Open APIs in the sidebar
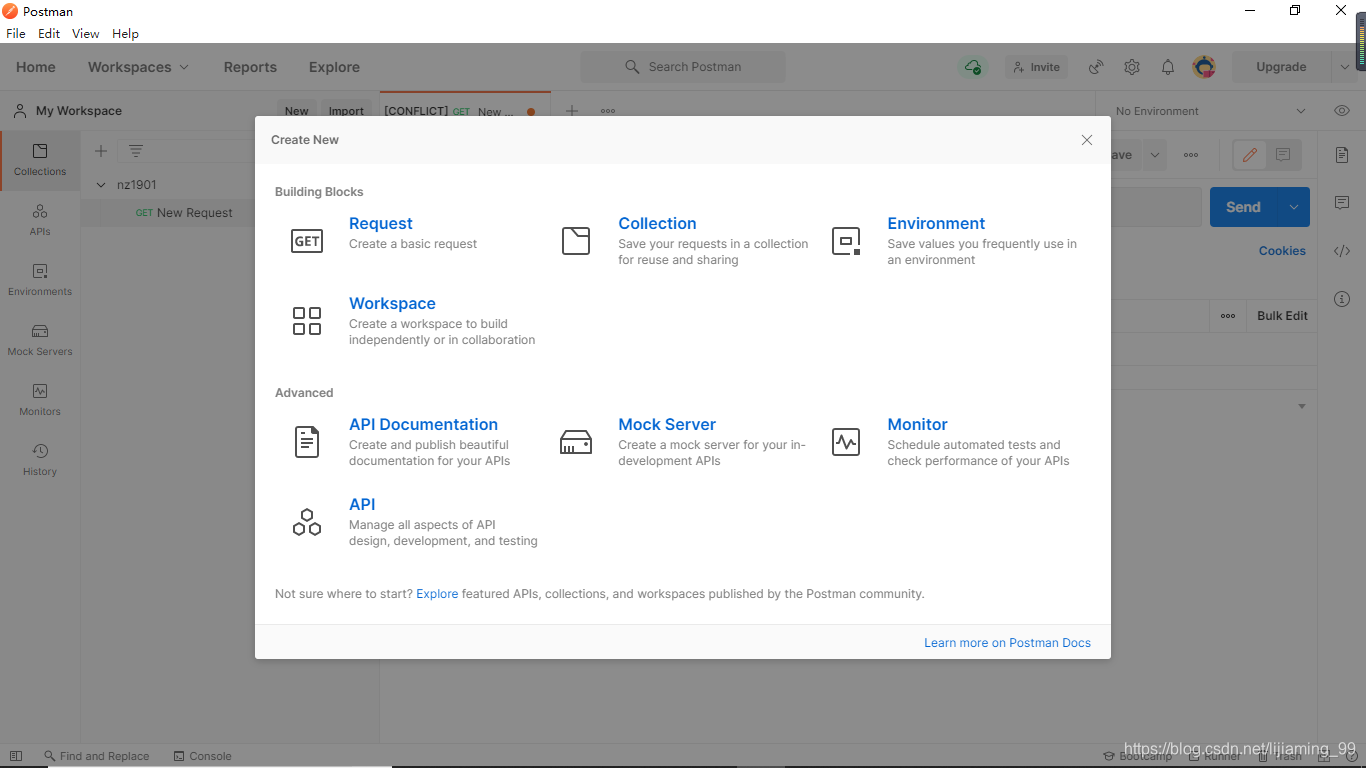1366x768 pixels. (x=40, y=220)
